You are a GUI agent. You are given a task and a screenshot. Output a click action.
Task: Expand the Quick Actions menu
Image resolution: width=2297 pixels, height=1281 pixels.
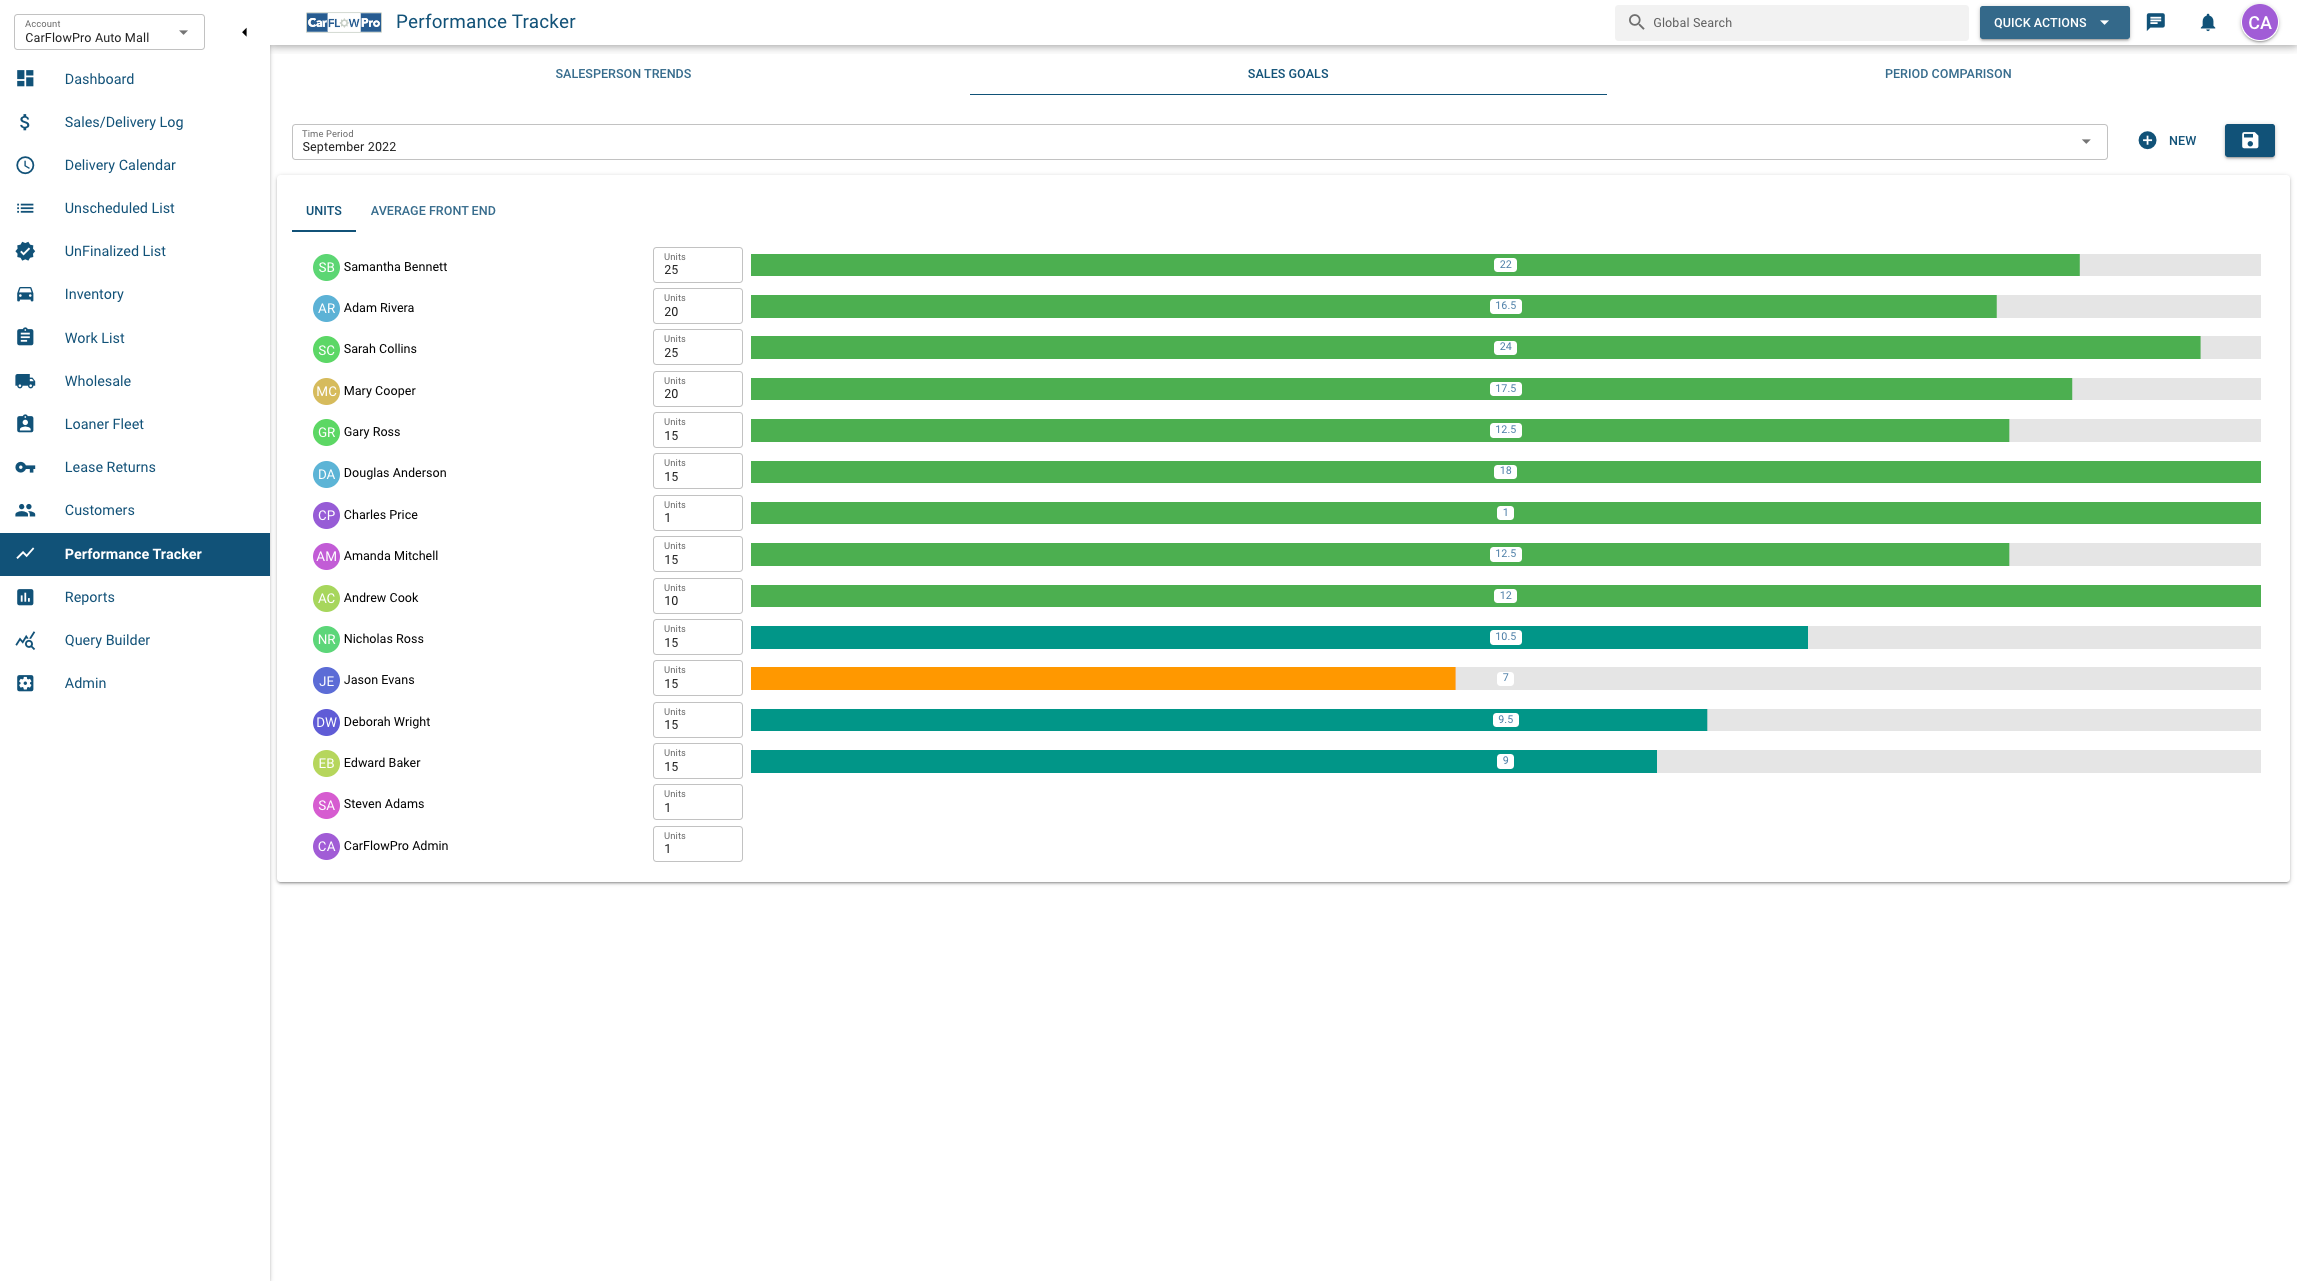2054,22
